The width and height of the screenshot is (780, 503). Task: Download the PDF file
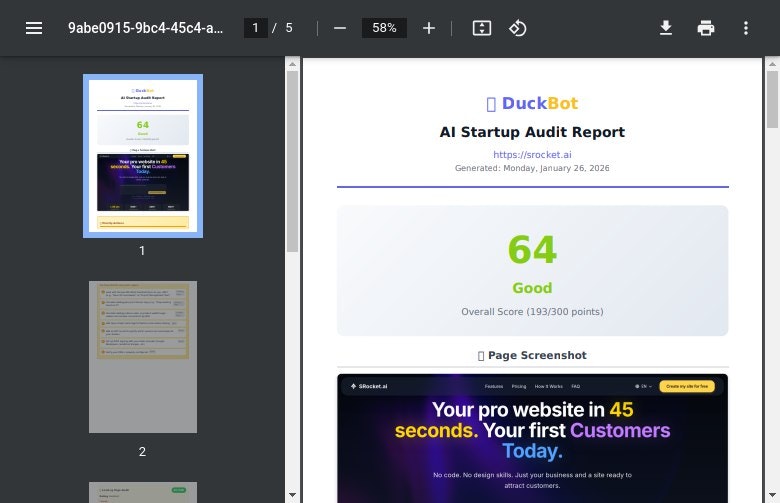(666, 28)
